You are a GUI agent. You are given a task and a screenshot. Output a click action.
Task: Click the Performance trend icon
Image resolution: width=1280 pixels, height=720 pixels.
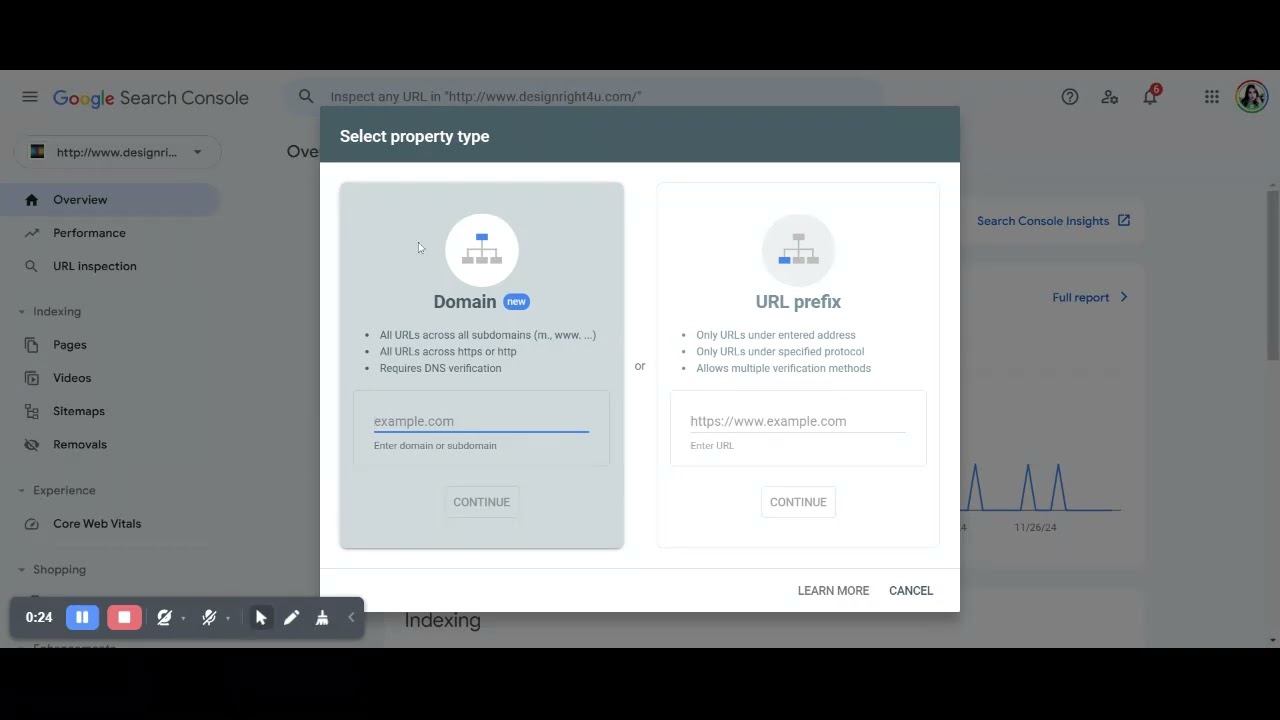(32, 233)
